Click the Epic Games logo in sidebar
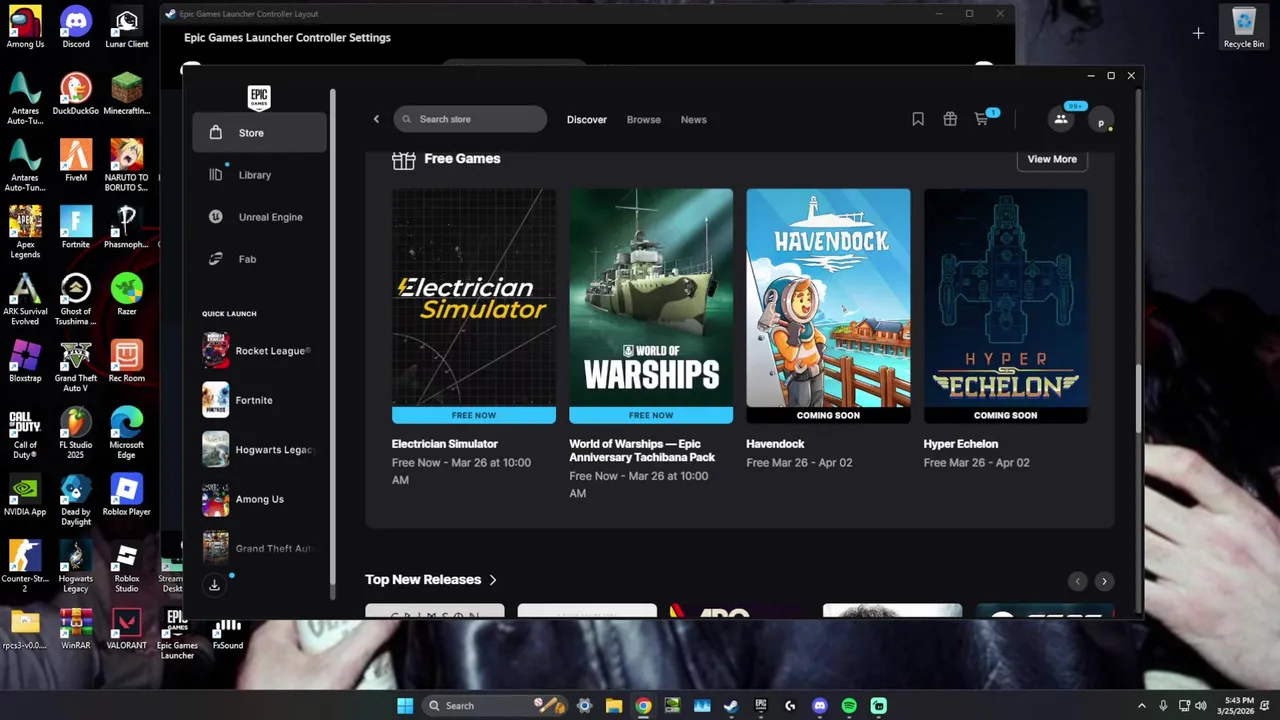 click(259, 97)
